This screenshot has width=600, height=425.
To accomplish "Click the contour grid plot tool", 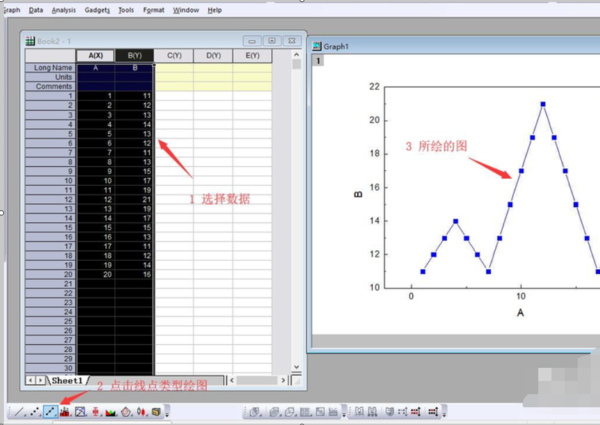I will (x=305, y=412).
